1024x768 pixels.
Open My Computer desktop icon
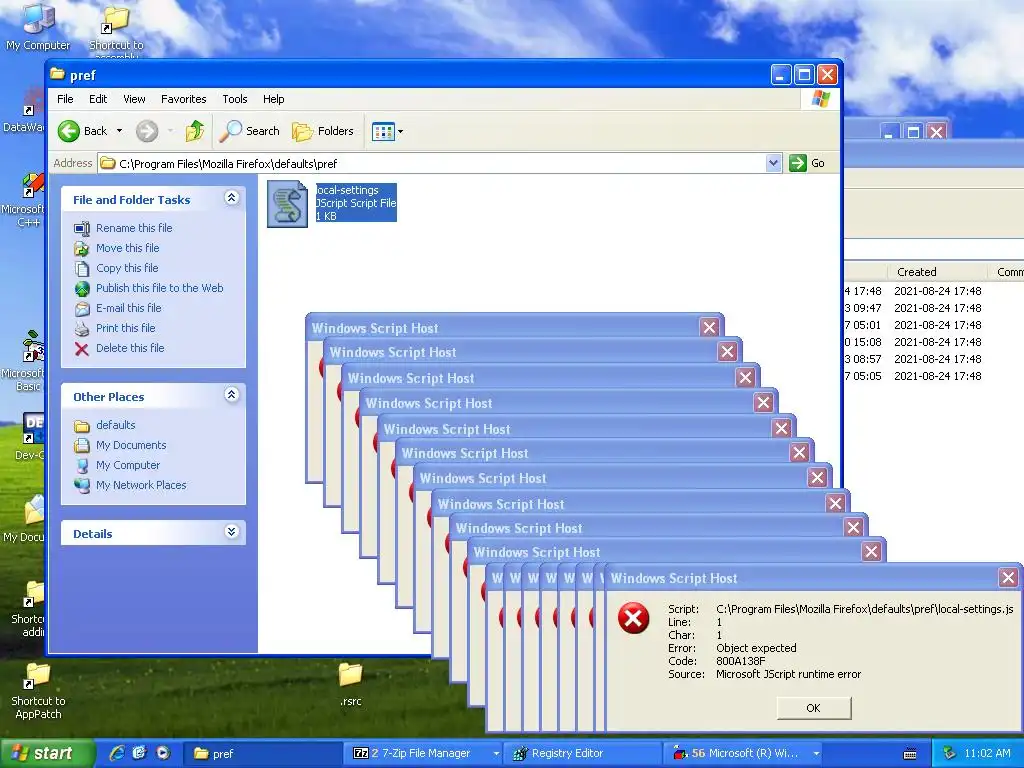point(38,26)
